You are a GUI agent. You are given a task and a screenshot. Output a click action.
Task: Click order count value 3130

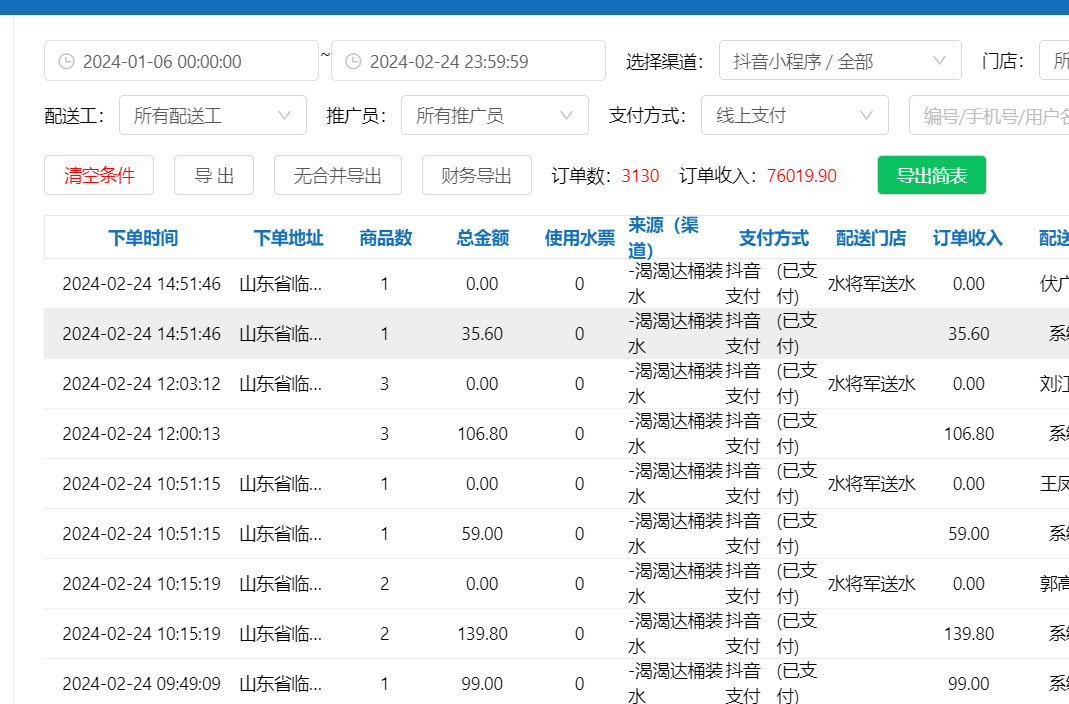640,176
